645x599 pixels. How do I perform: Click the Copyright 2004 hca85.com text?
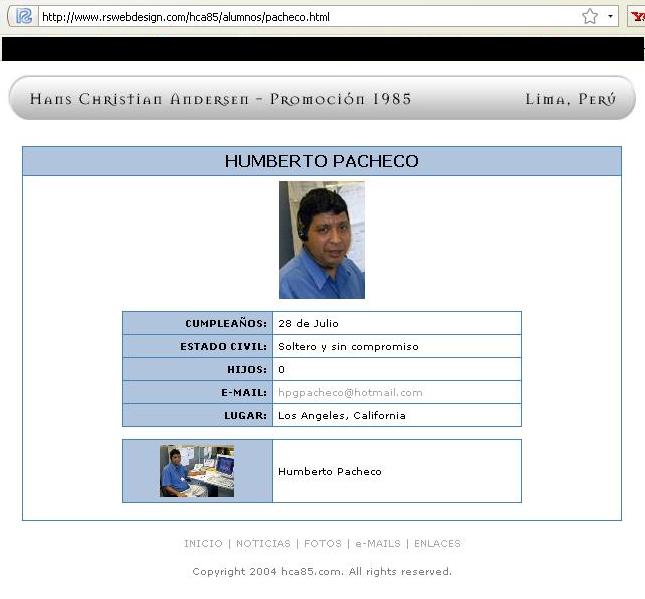pyautogui.click(x=322, y=571)
